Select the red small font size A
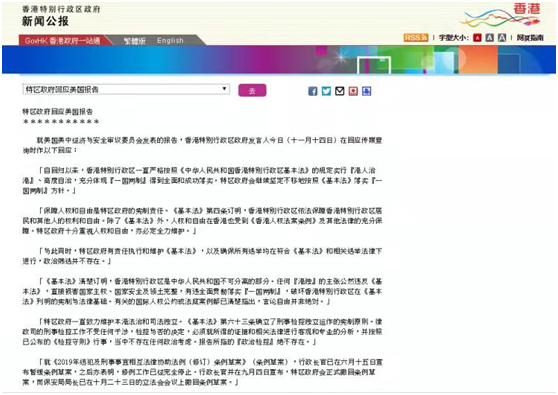The height and width of the screenshot is (395, 558). point(477,38)
